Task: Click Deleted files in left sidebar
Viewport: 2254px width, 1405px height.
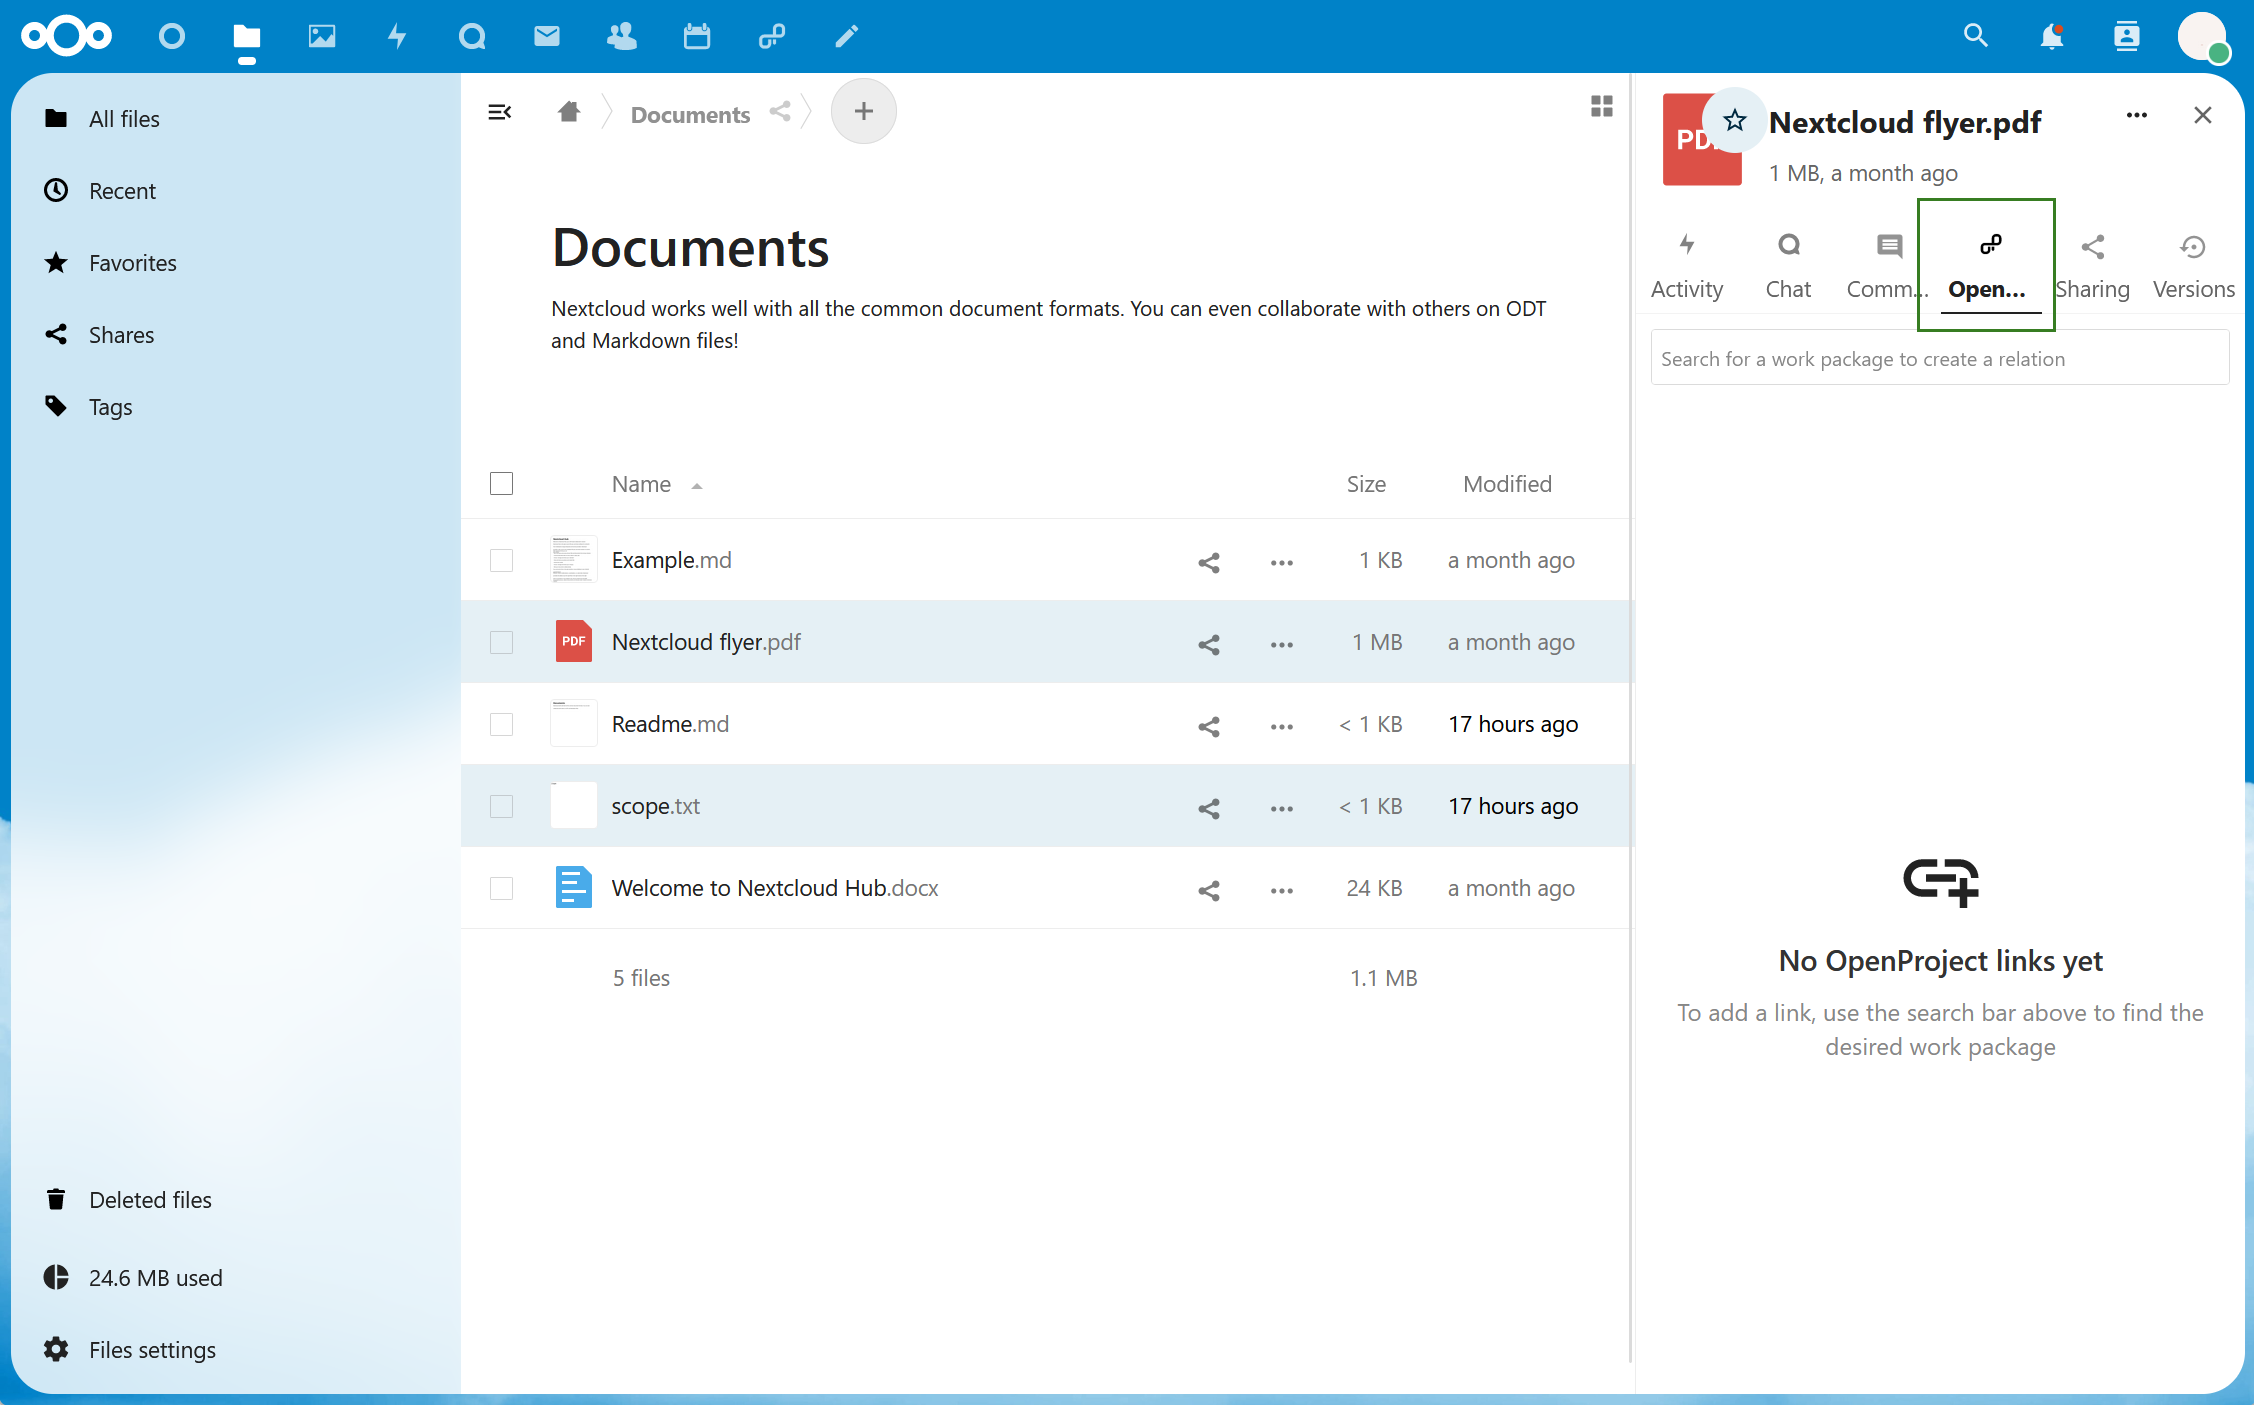Action: [150, 1198]
